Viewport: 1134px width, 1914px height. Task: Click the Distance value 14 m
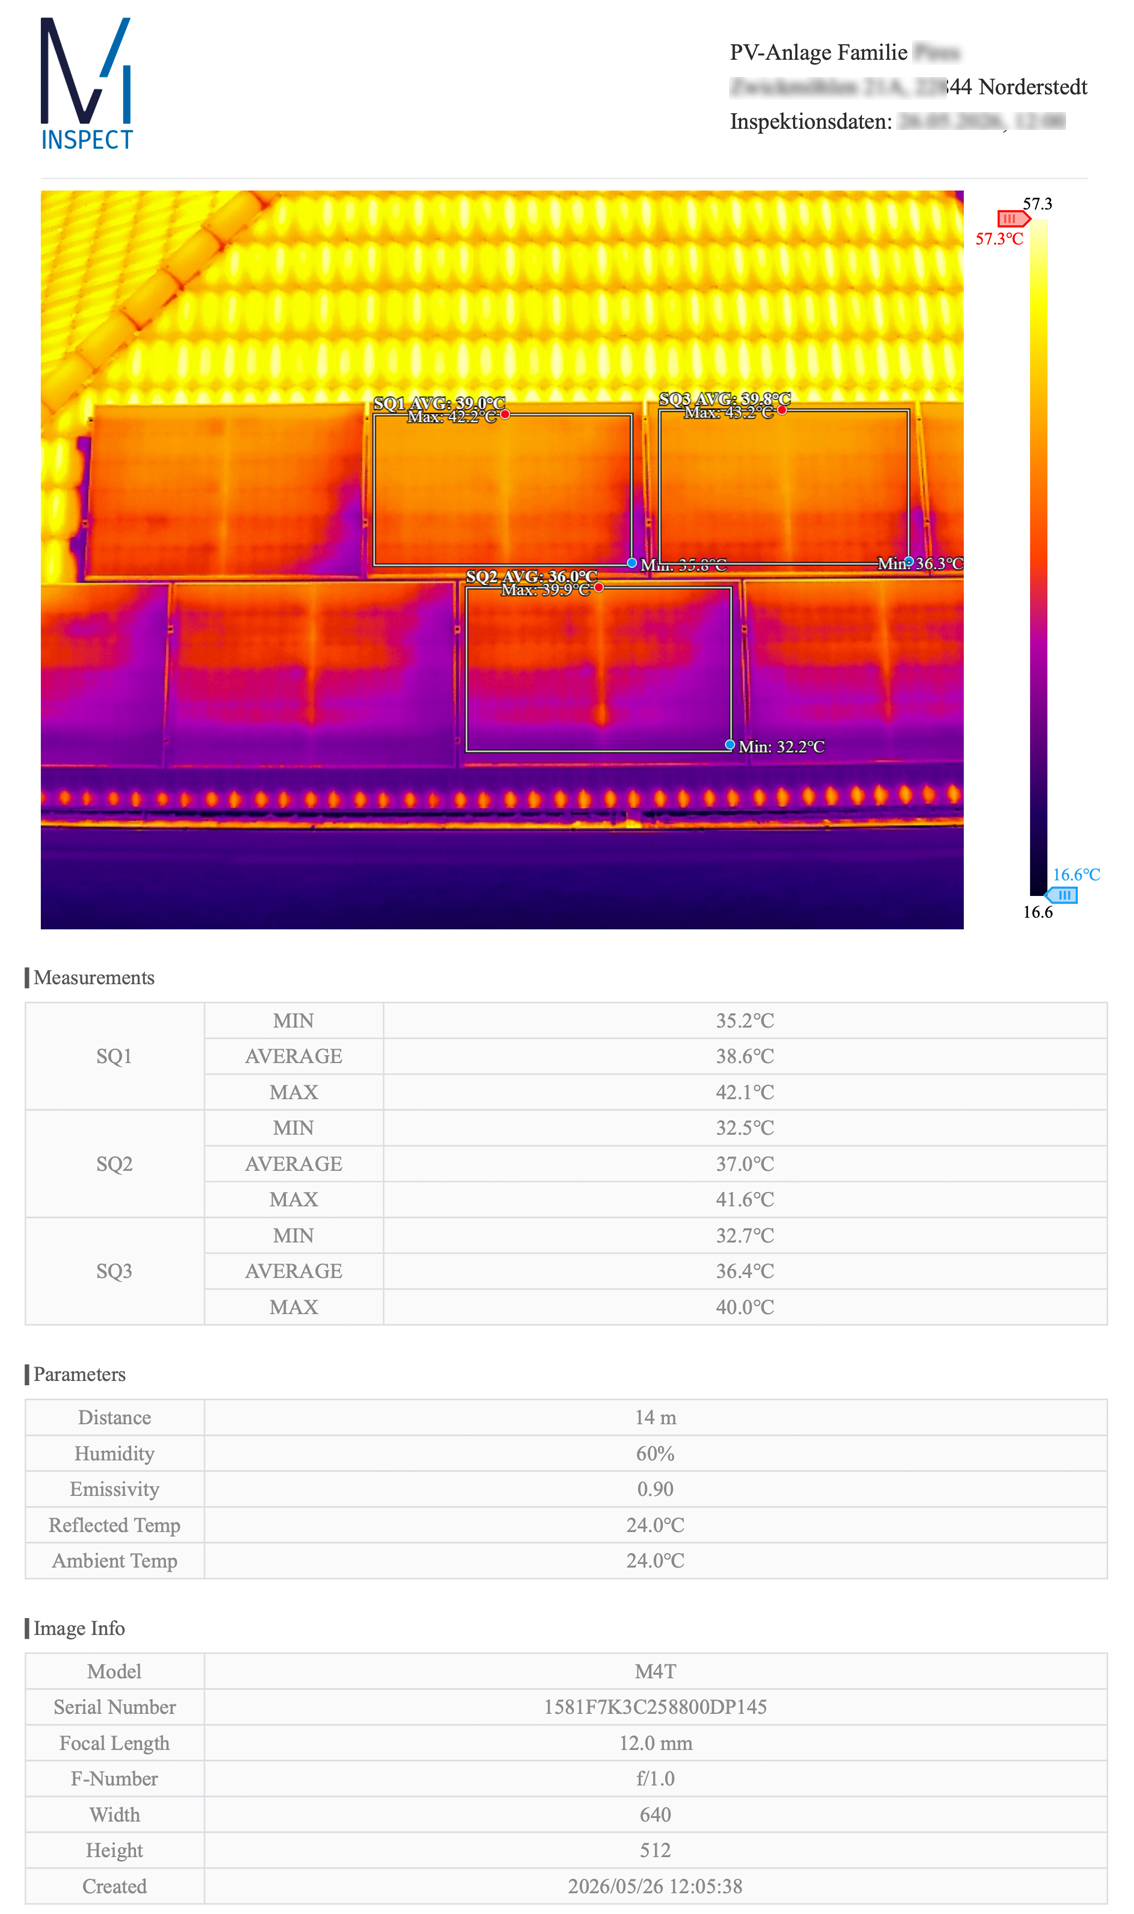coord(655,1417)
